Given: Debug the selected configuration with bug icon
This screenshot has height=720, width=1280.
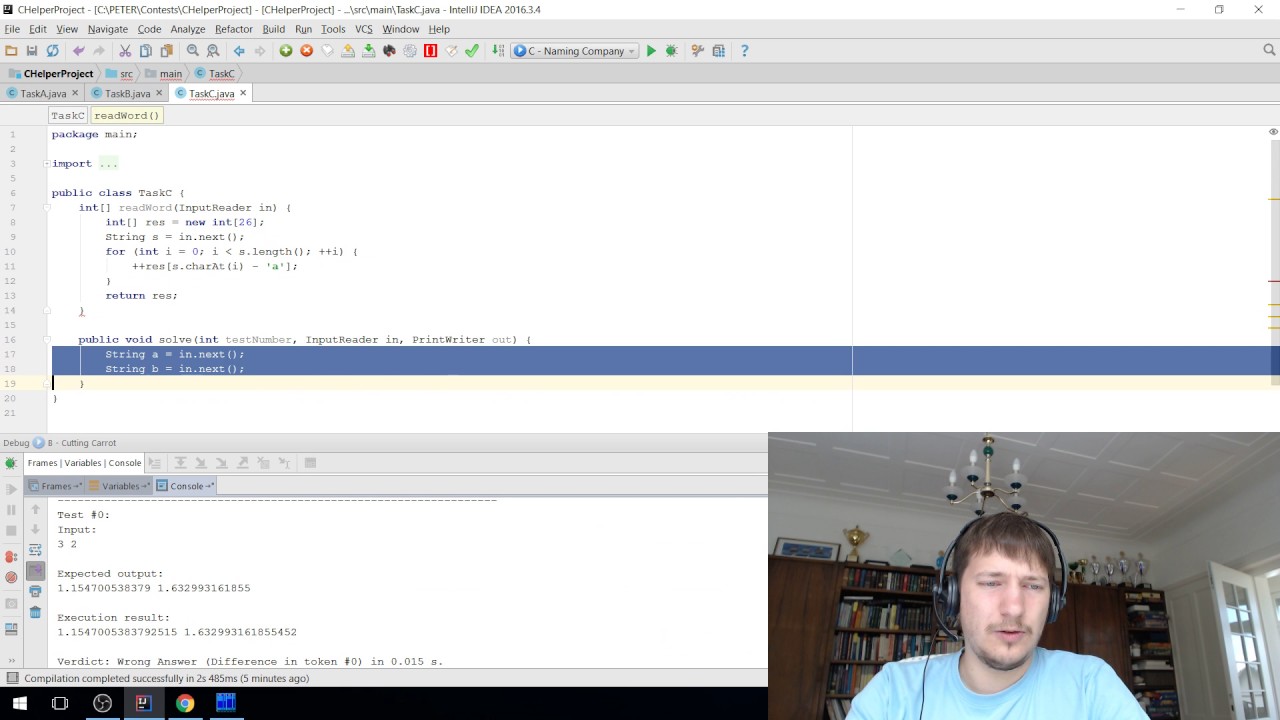Looking at the screenshot, I should (x=671, y=51).
